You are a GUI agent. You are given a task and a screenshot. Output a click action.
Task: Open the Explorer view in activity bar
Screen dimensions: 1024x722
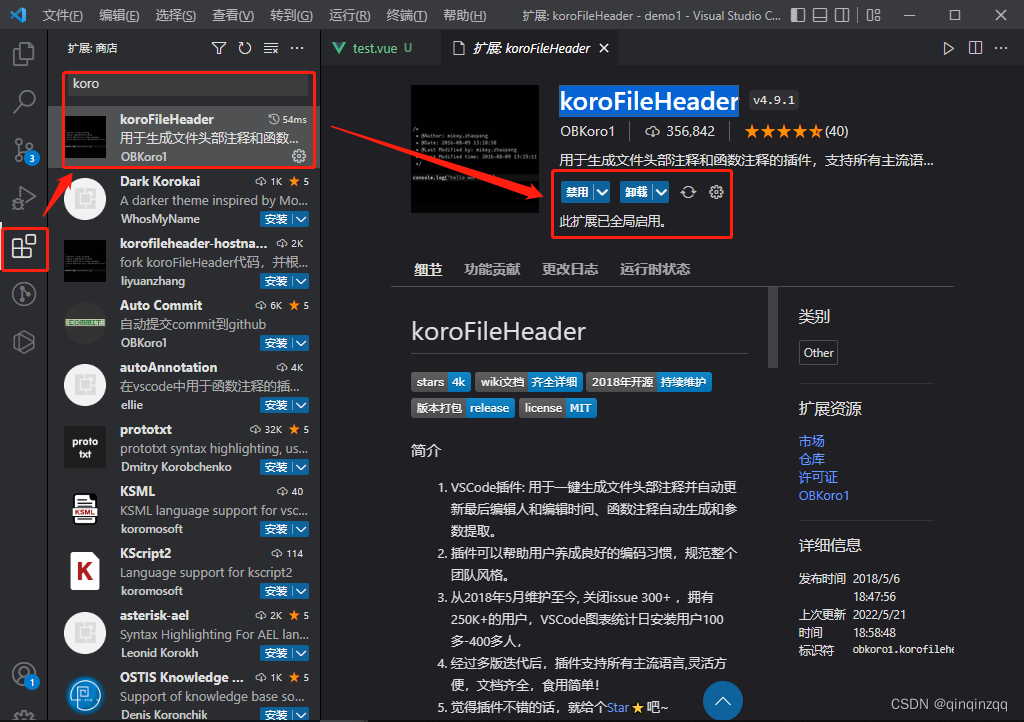[24, 54]
